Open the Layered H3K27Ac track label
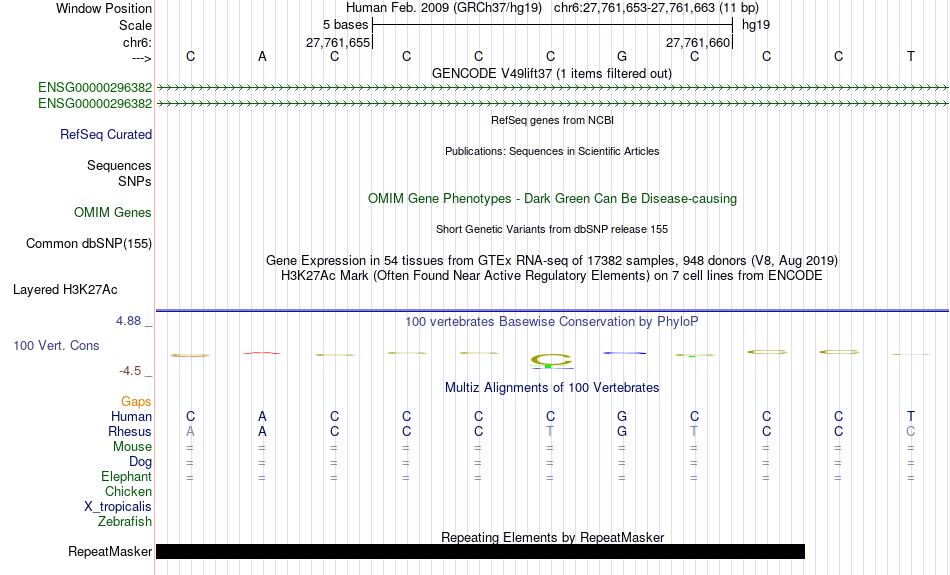 (65, 290)
